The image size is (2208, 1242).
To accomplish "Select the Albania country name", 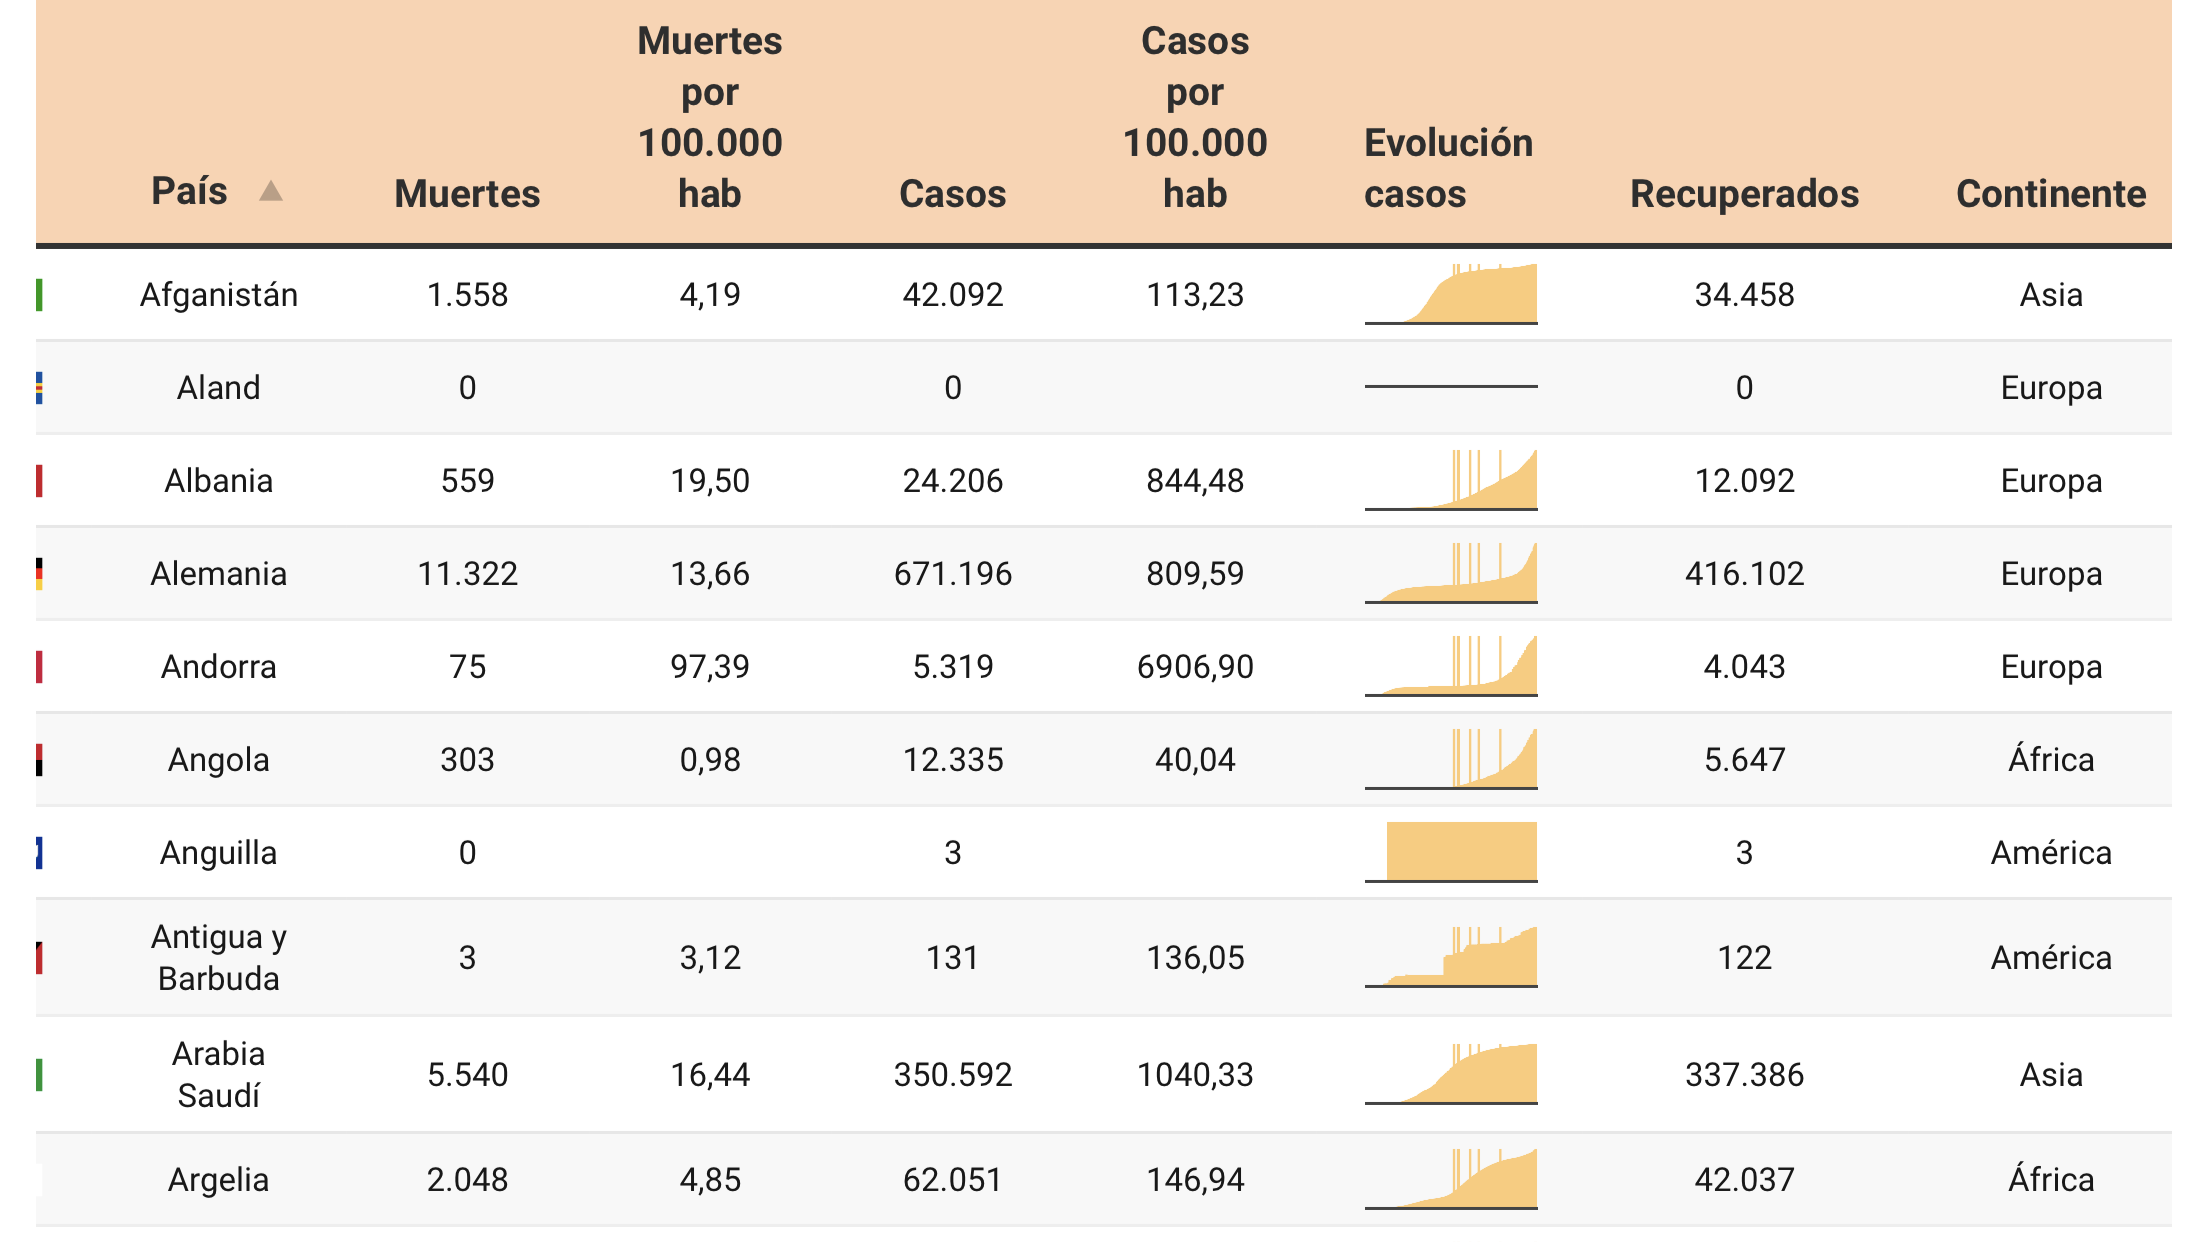I will (x=219, y=481).
